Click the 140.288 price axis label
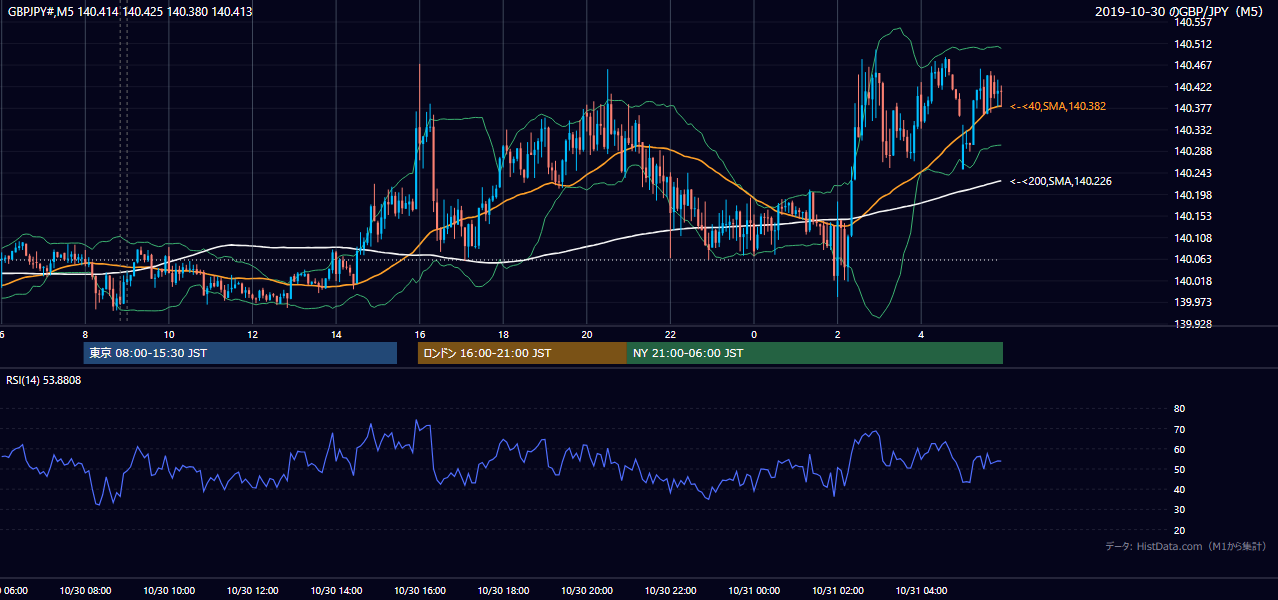 pos(1193,152)
